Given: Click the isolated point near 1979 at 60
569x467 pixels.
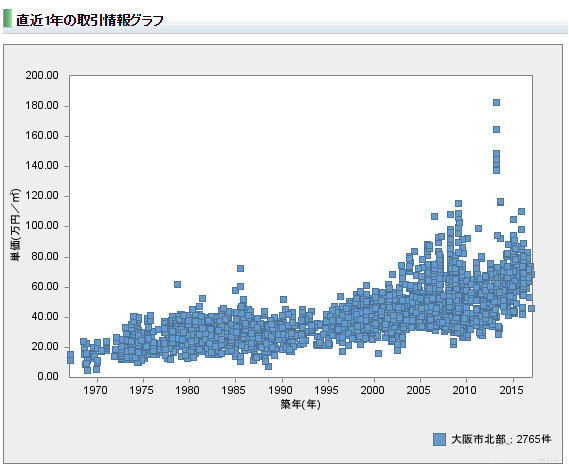Looking at the screenshot, I should coord(177,284).
